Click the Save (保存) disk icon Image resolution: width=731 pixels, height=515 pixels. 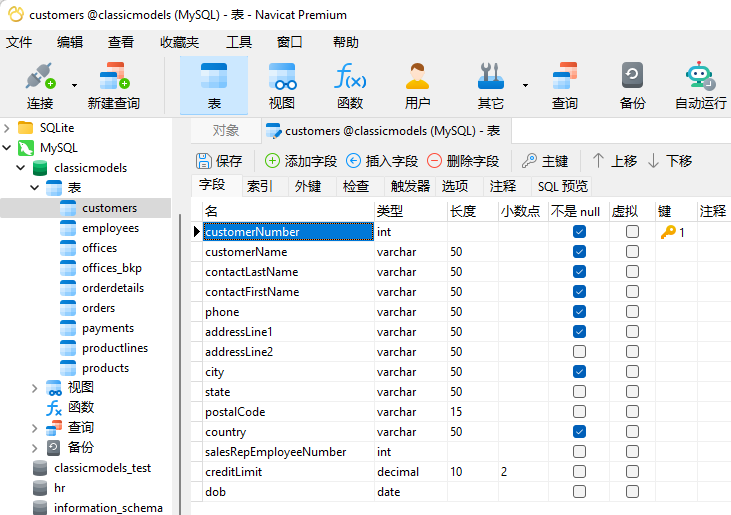click(203, 161)
